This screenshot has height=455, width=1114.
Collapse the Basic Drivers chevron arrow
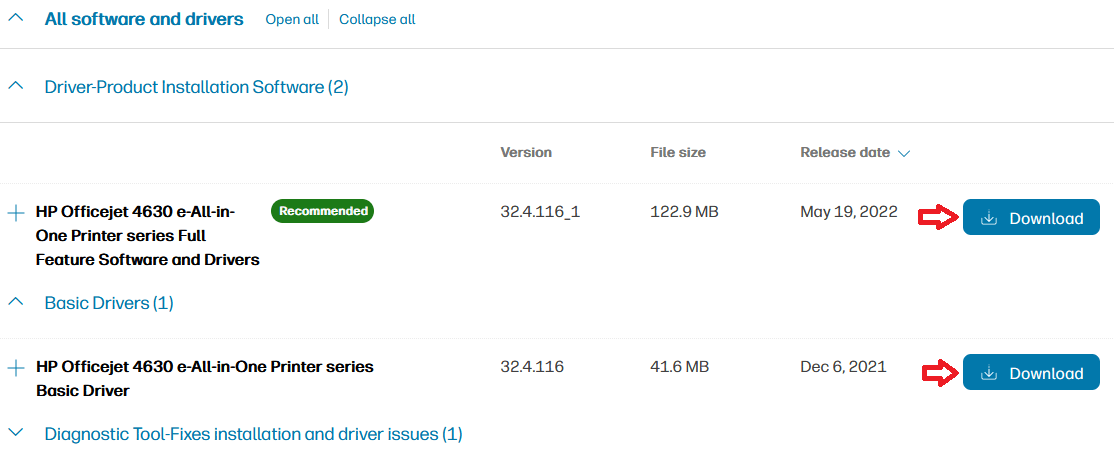(x=15, y=300)
